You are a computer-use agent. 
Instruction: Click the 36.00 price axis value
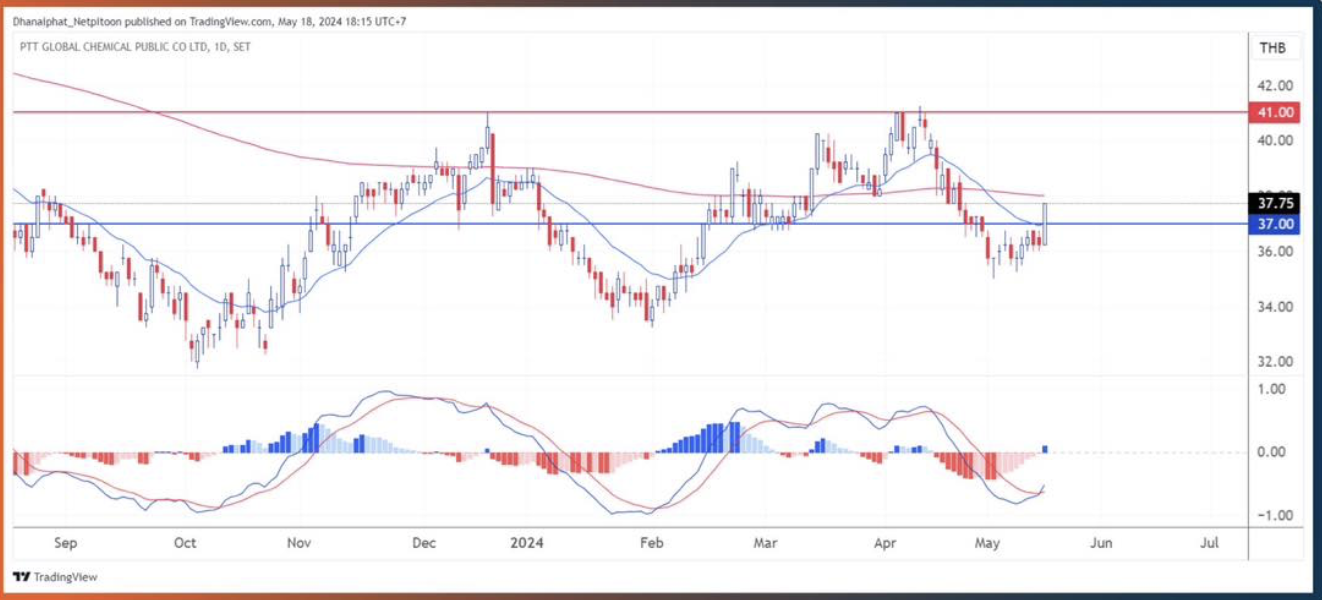pyautogui.click(x=1274, y=252)
